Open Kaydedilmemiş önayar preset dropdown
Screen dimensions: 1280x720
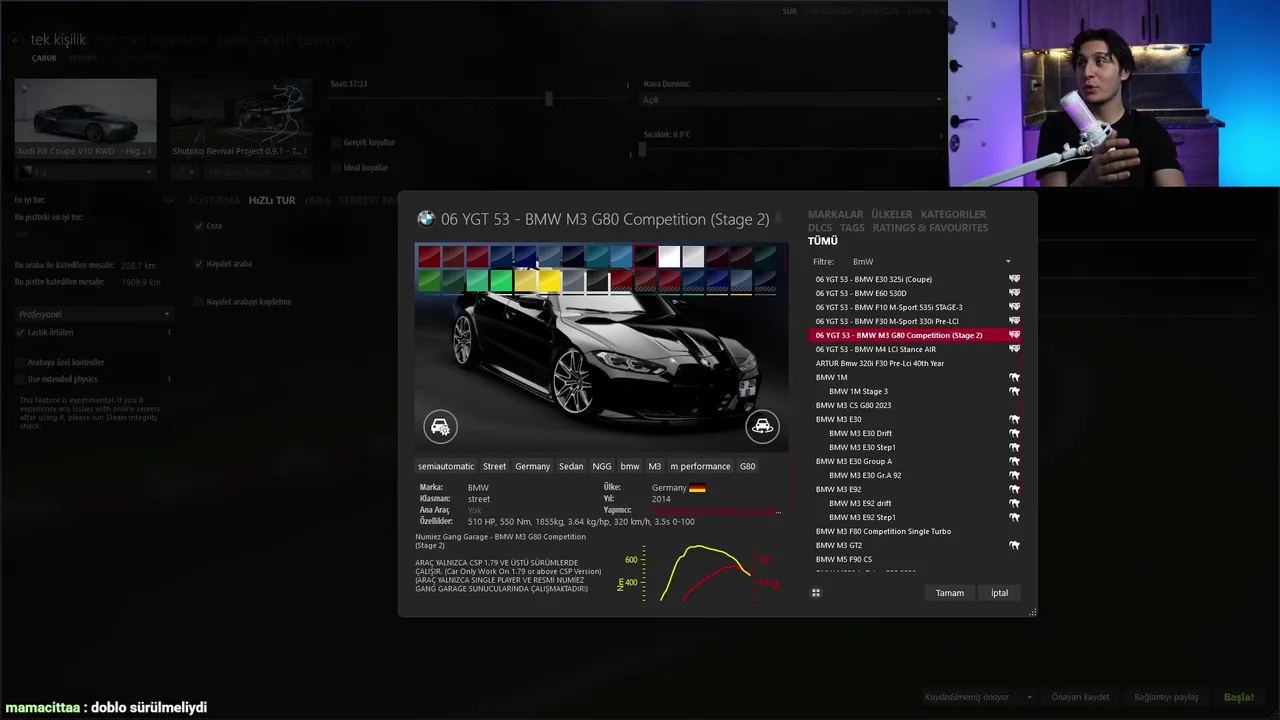[979, 697]
